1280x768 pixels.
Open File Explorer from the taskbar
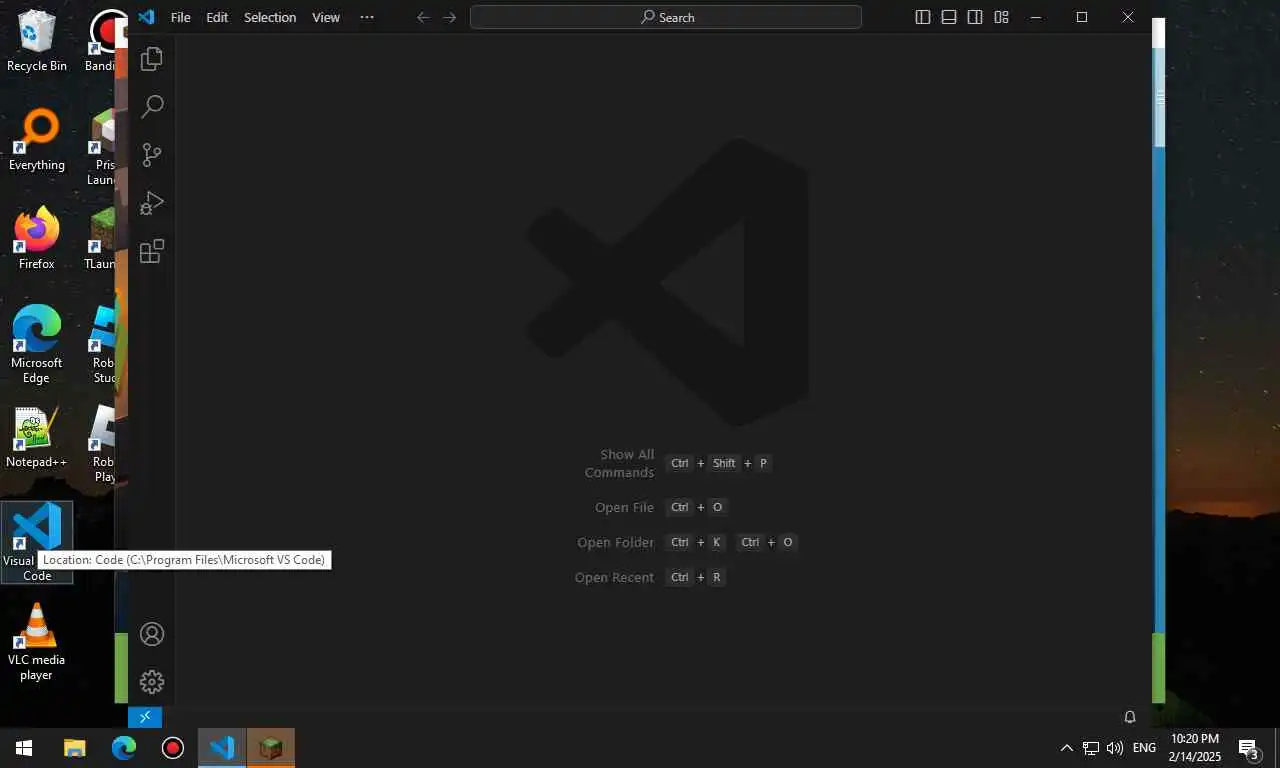(75, 747)
